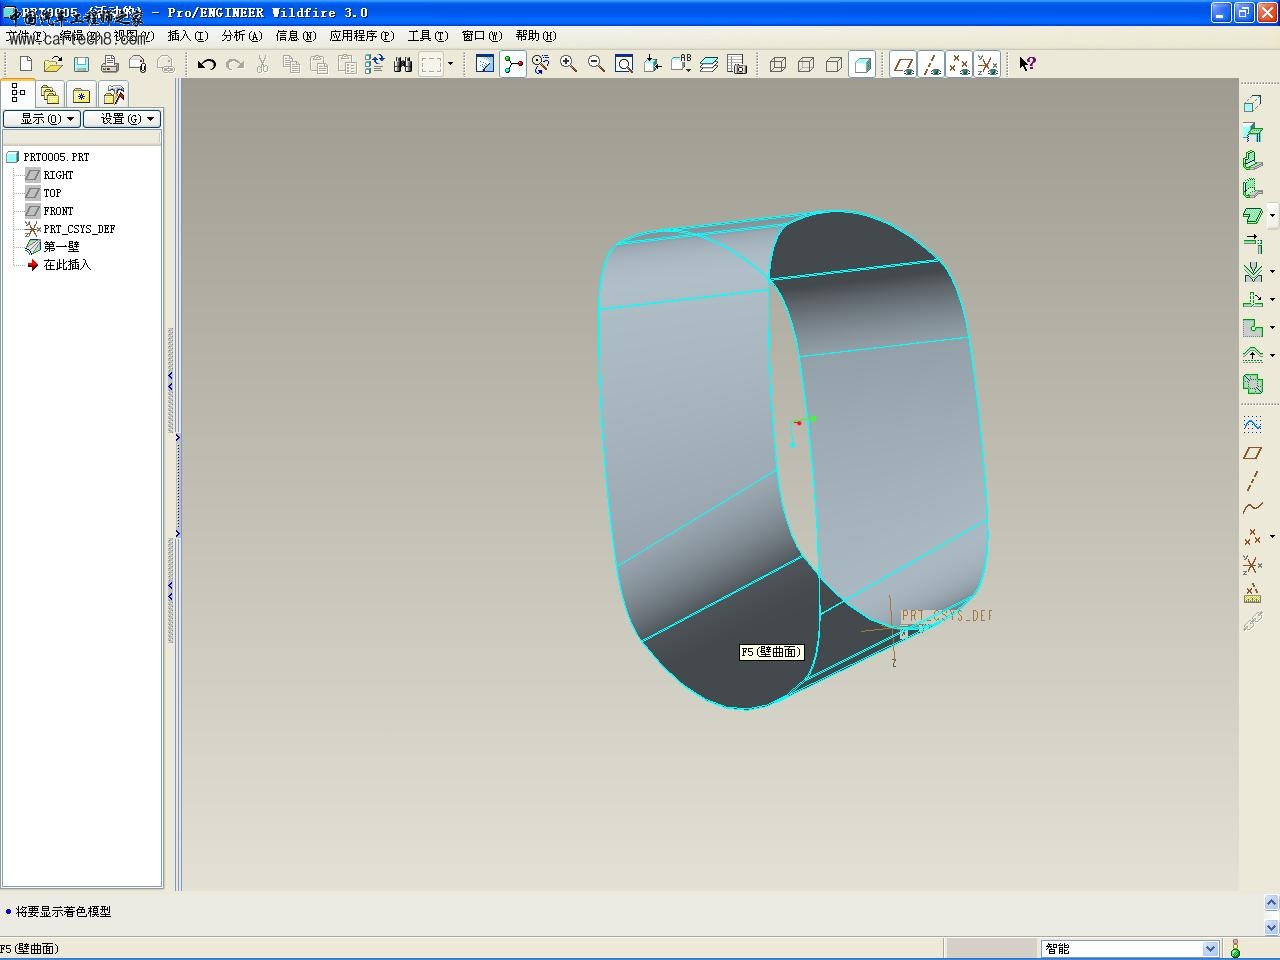
Task: Expand the selection box tool arrow
Action: click(450, 64)
